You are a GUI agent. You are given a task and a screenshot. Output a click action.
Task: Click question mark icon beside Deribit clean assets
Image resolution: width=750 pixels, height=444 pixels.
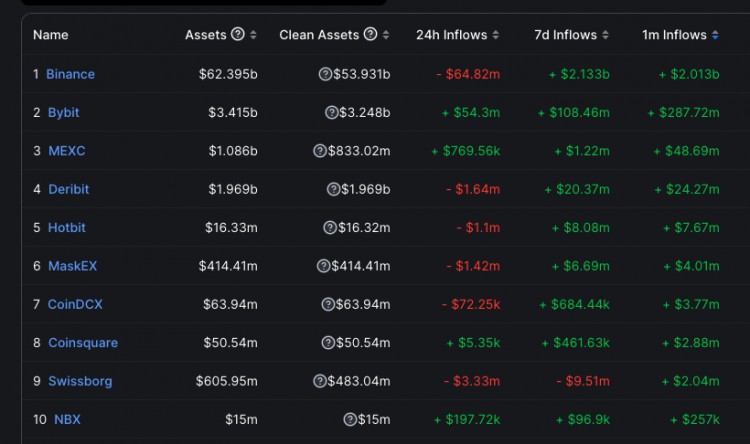[333, 189]
